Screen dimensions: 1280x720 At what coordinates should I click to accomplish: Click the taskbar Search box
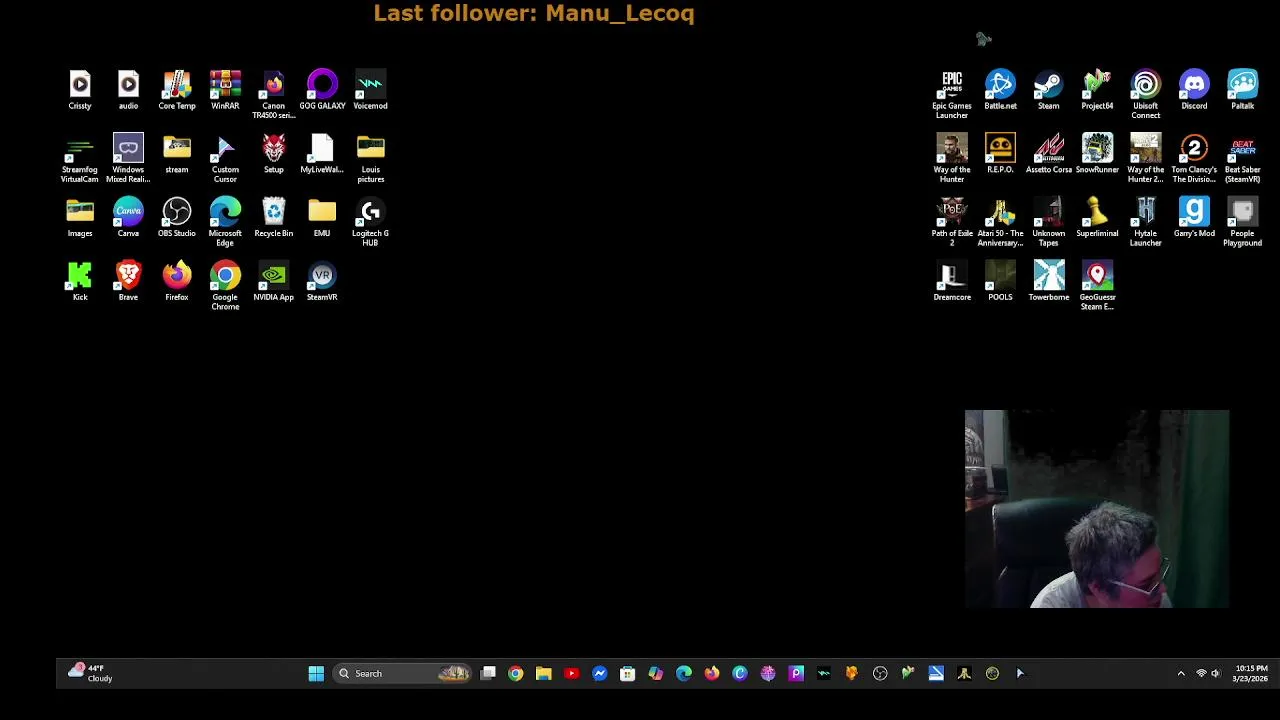(x=402, y=673)
